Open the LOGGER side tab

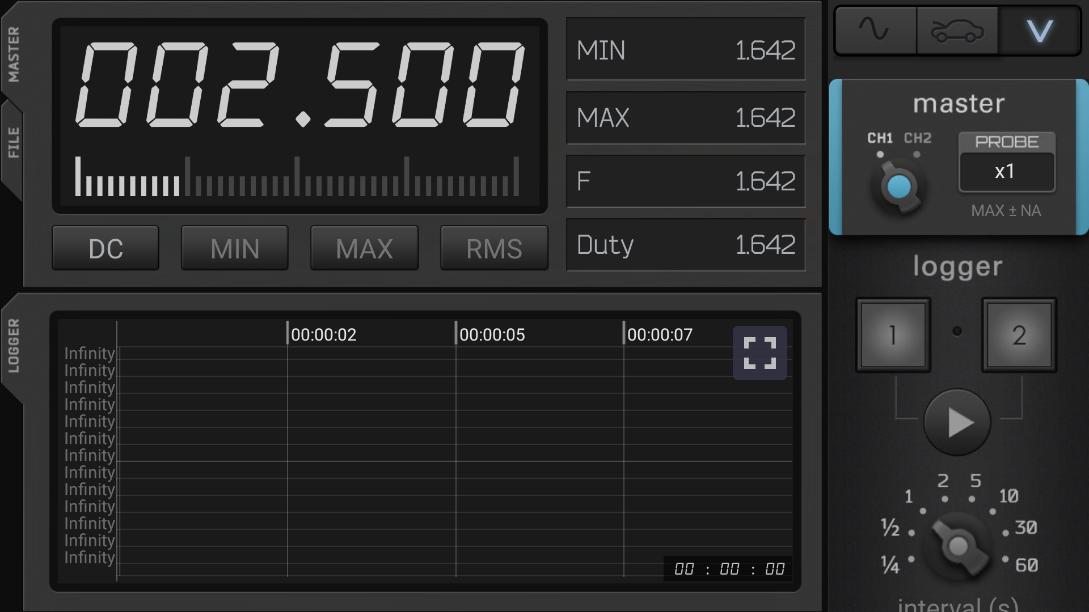pyautogui.click(x=13, y=345)
